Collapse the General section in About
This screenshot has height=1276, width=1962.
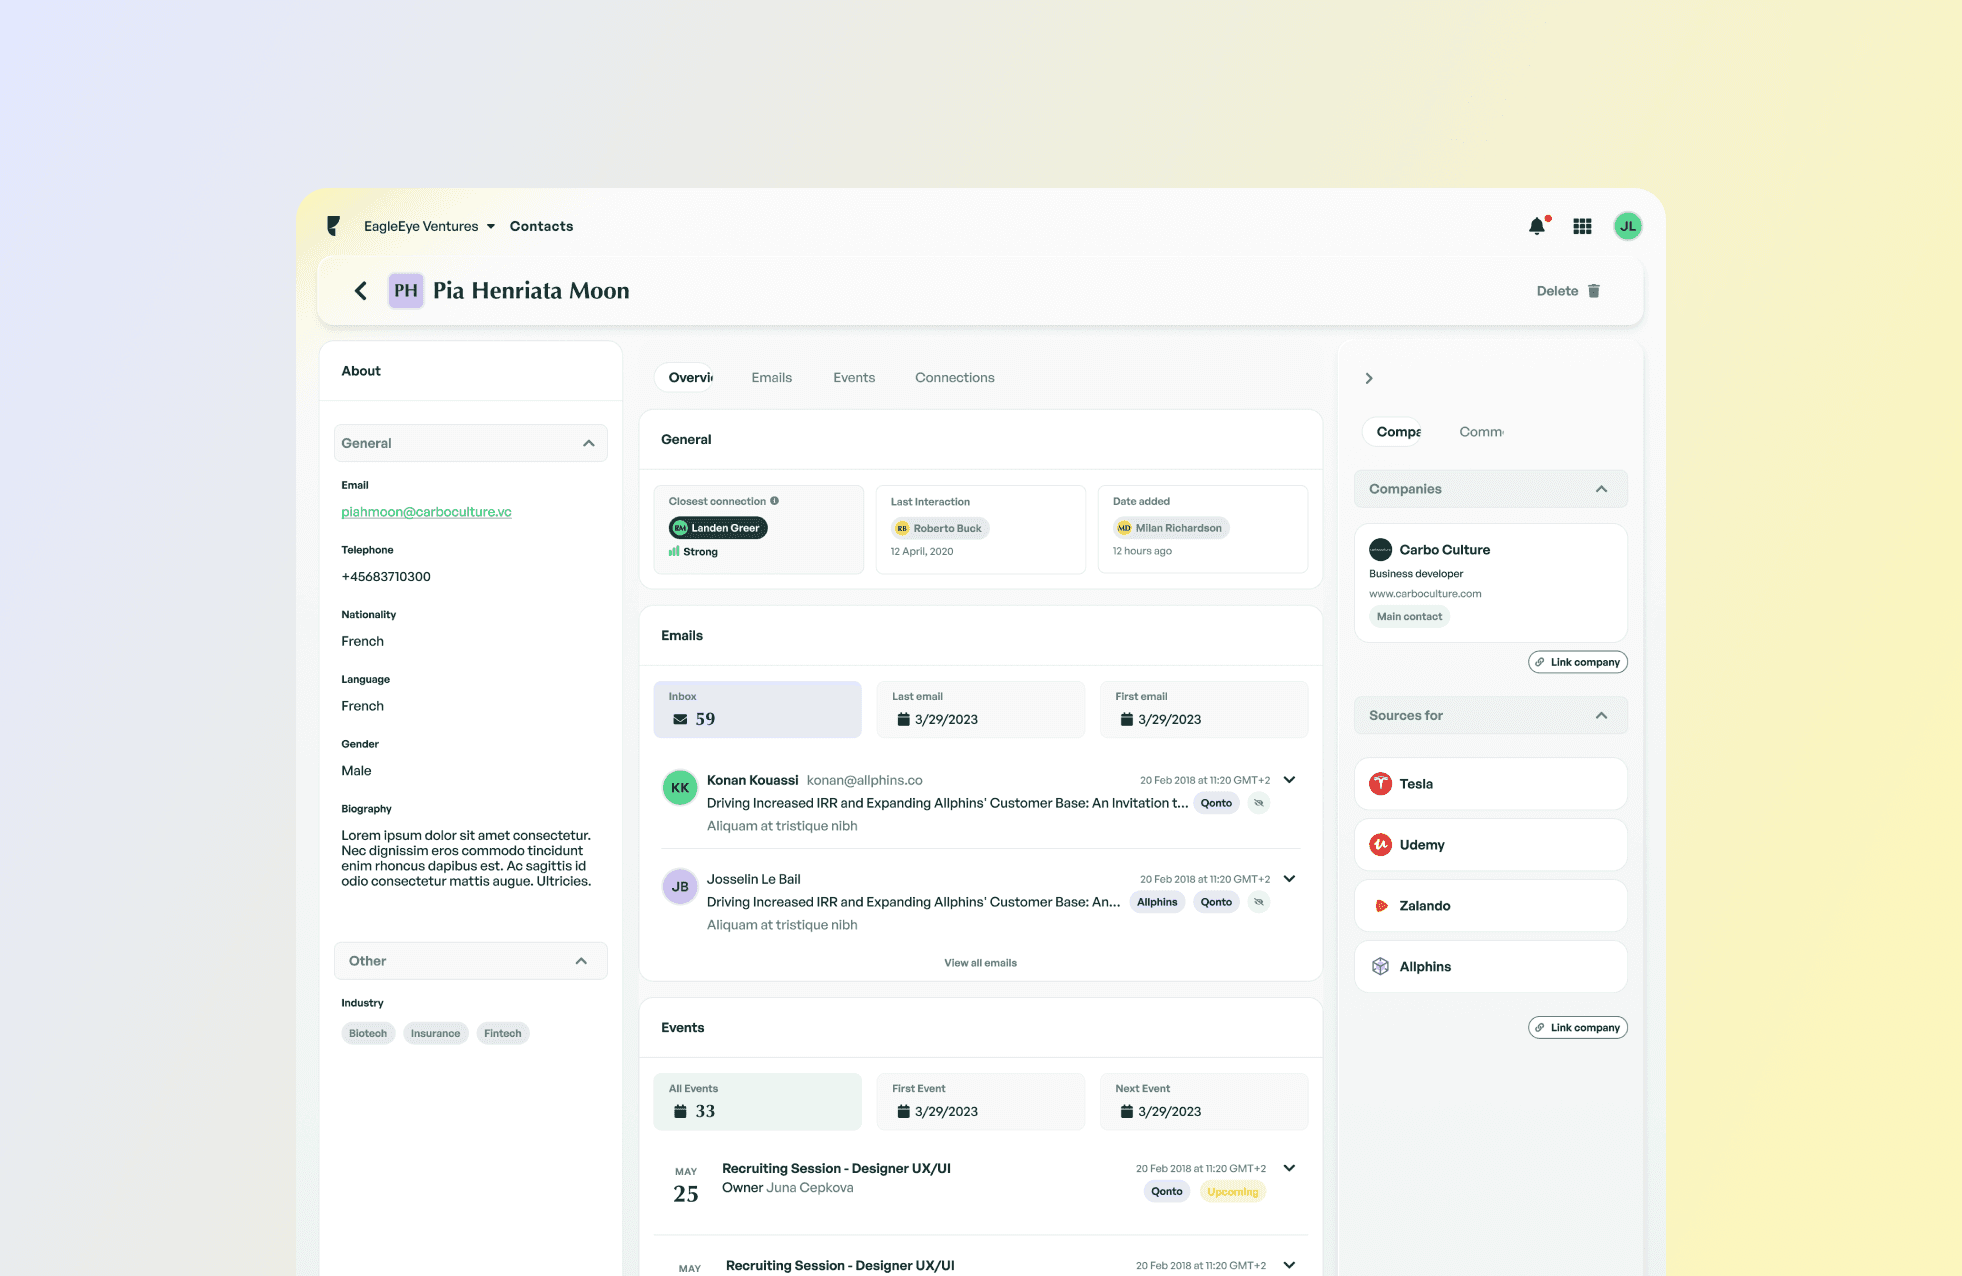(588, 443)
